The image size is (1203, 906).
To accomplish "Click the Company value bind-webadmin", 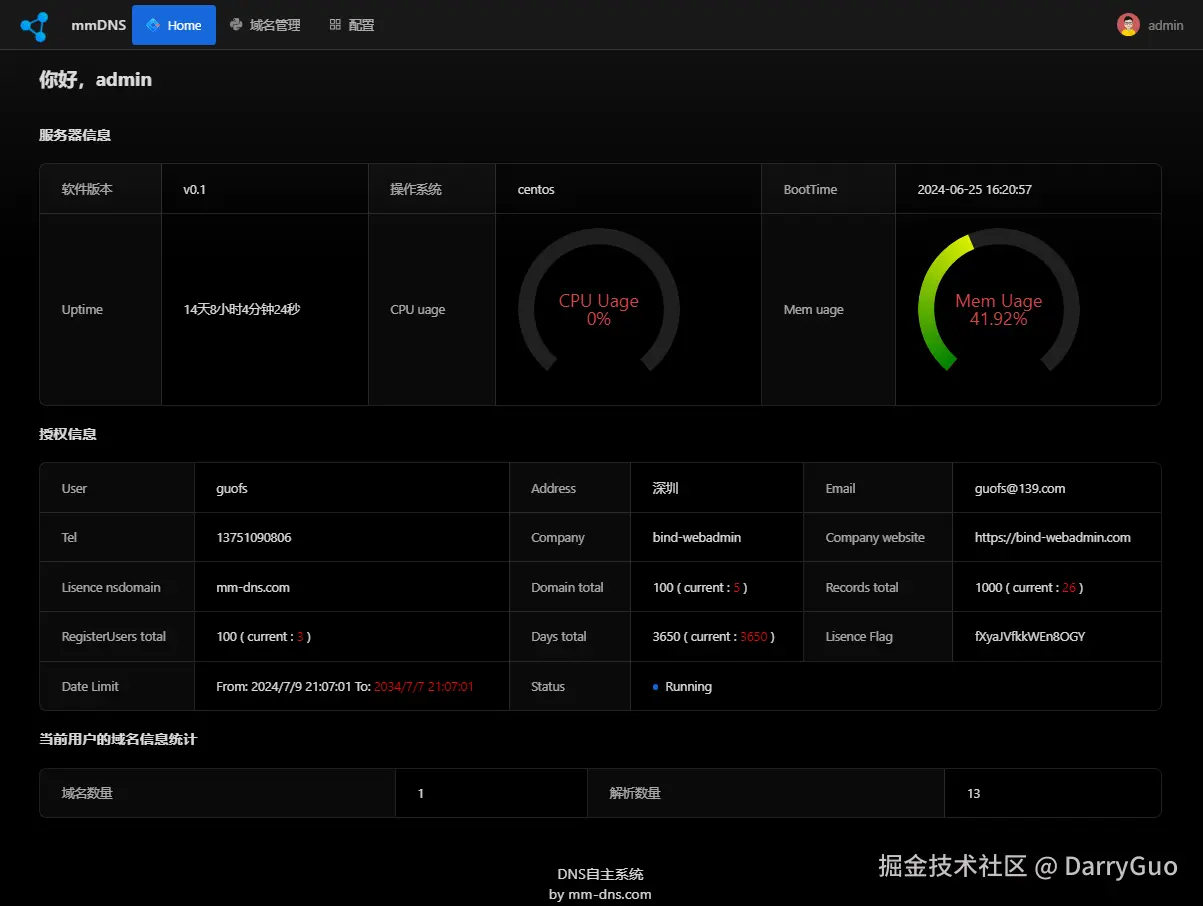I will point(697,537).
